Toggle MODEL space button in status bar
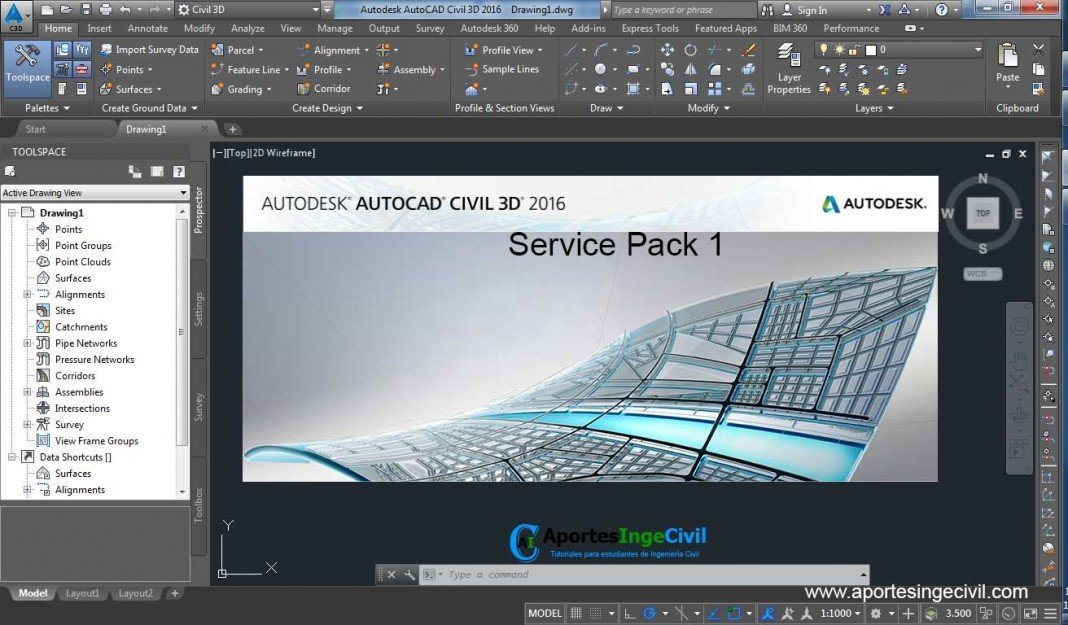1068x625 pixels. (x=545, y=613)
